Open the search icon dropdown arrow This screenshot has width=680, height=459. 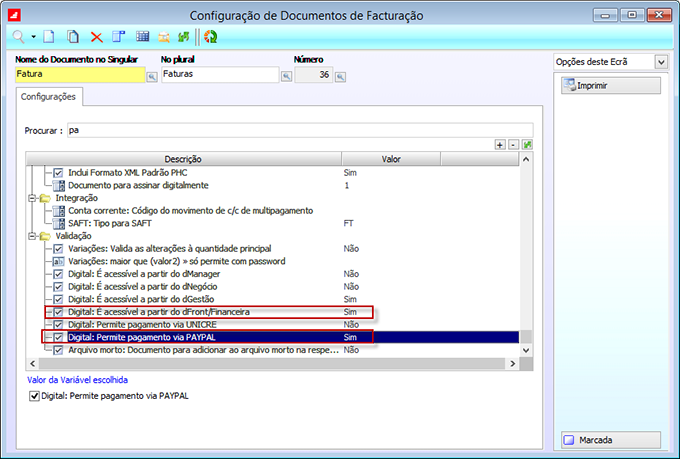tap(33, 37)
